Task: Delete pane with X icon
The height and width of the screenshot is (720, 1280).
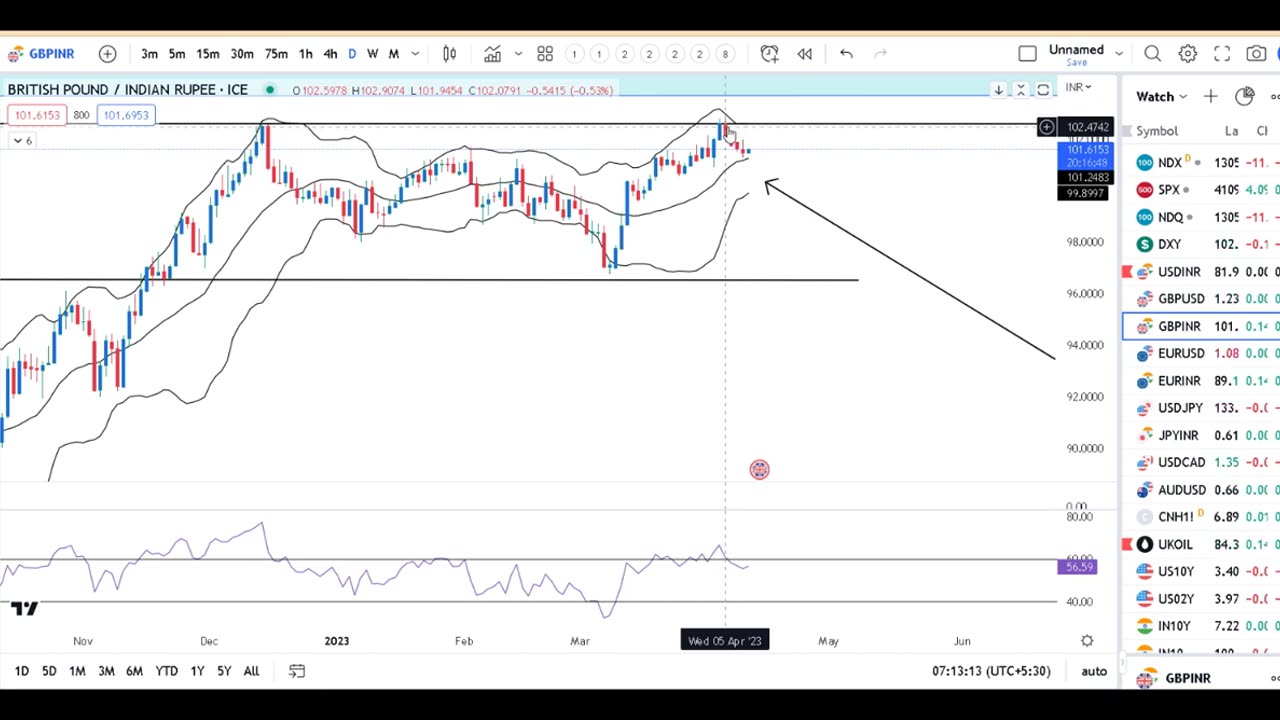Action: pyautogui.click(x=1020, y=90)
